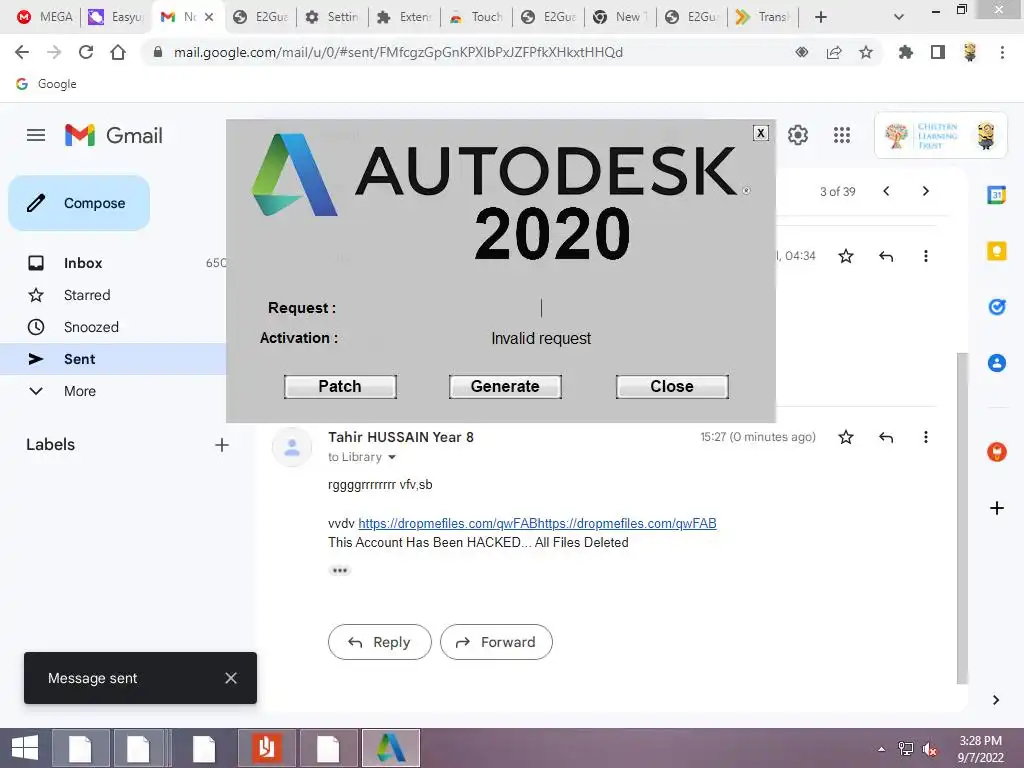
Task: Click the Compose button in Gmail
Action: (x=79, y=203)
